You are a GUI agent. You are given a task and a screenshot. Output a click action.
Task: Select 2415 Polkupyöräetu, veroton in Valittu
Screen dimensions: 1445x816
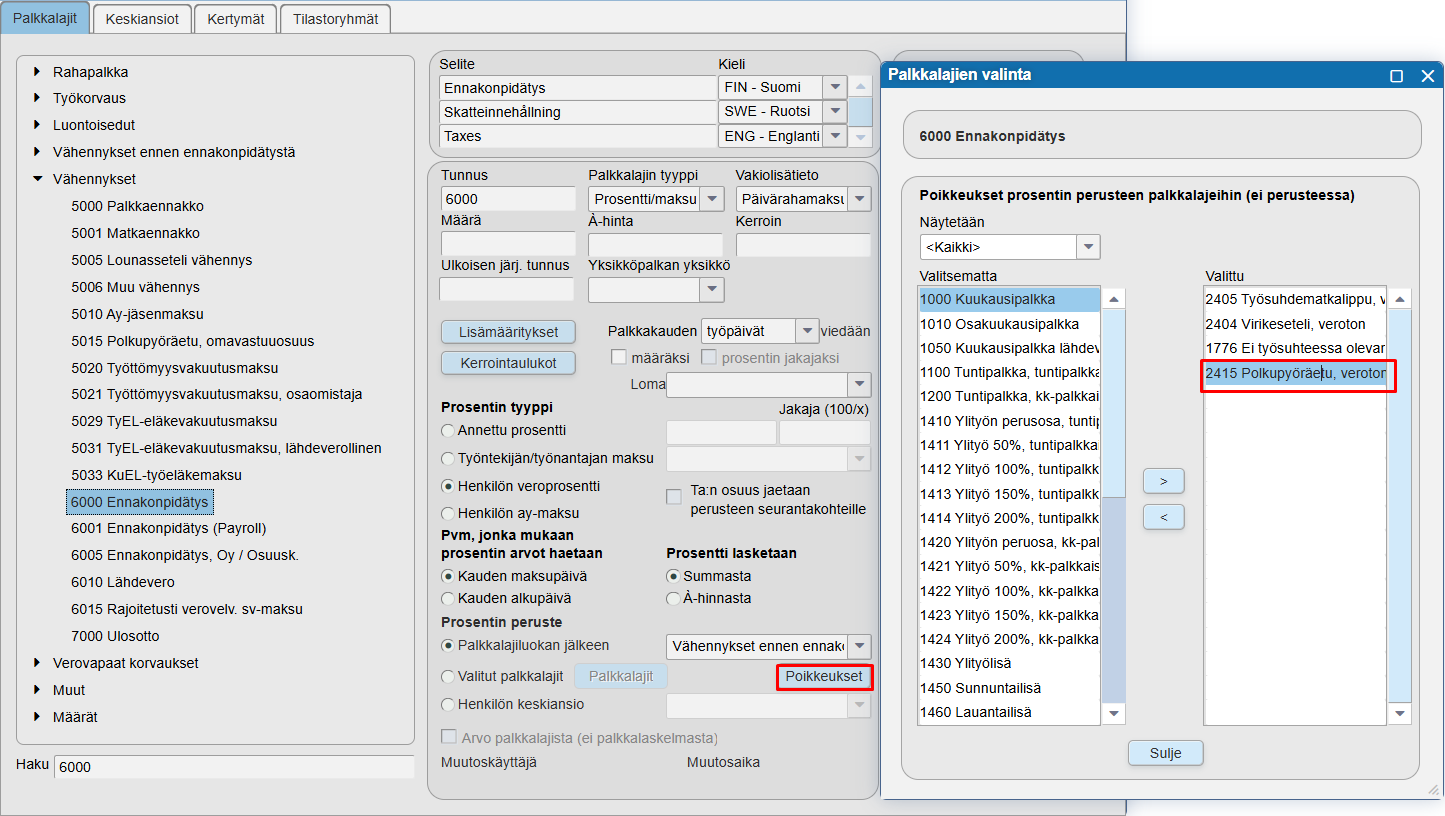tap(1295, 374)
